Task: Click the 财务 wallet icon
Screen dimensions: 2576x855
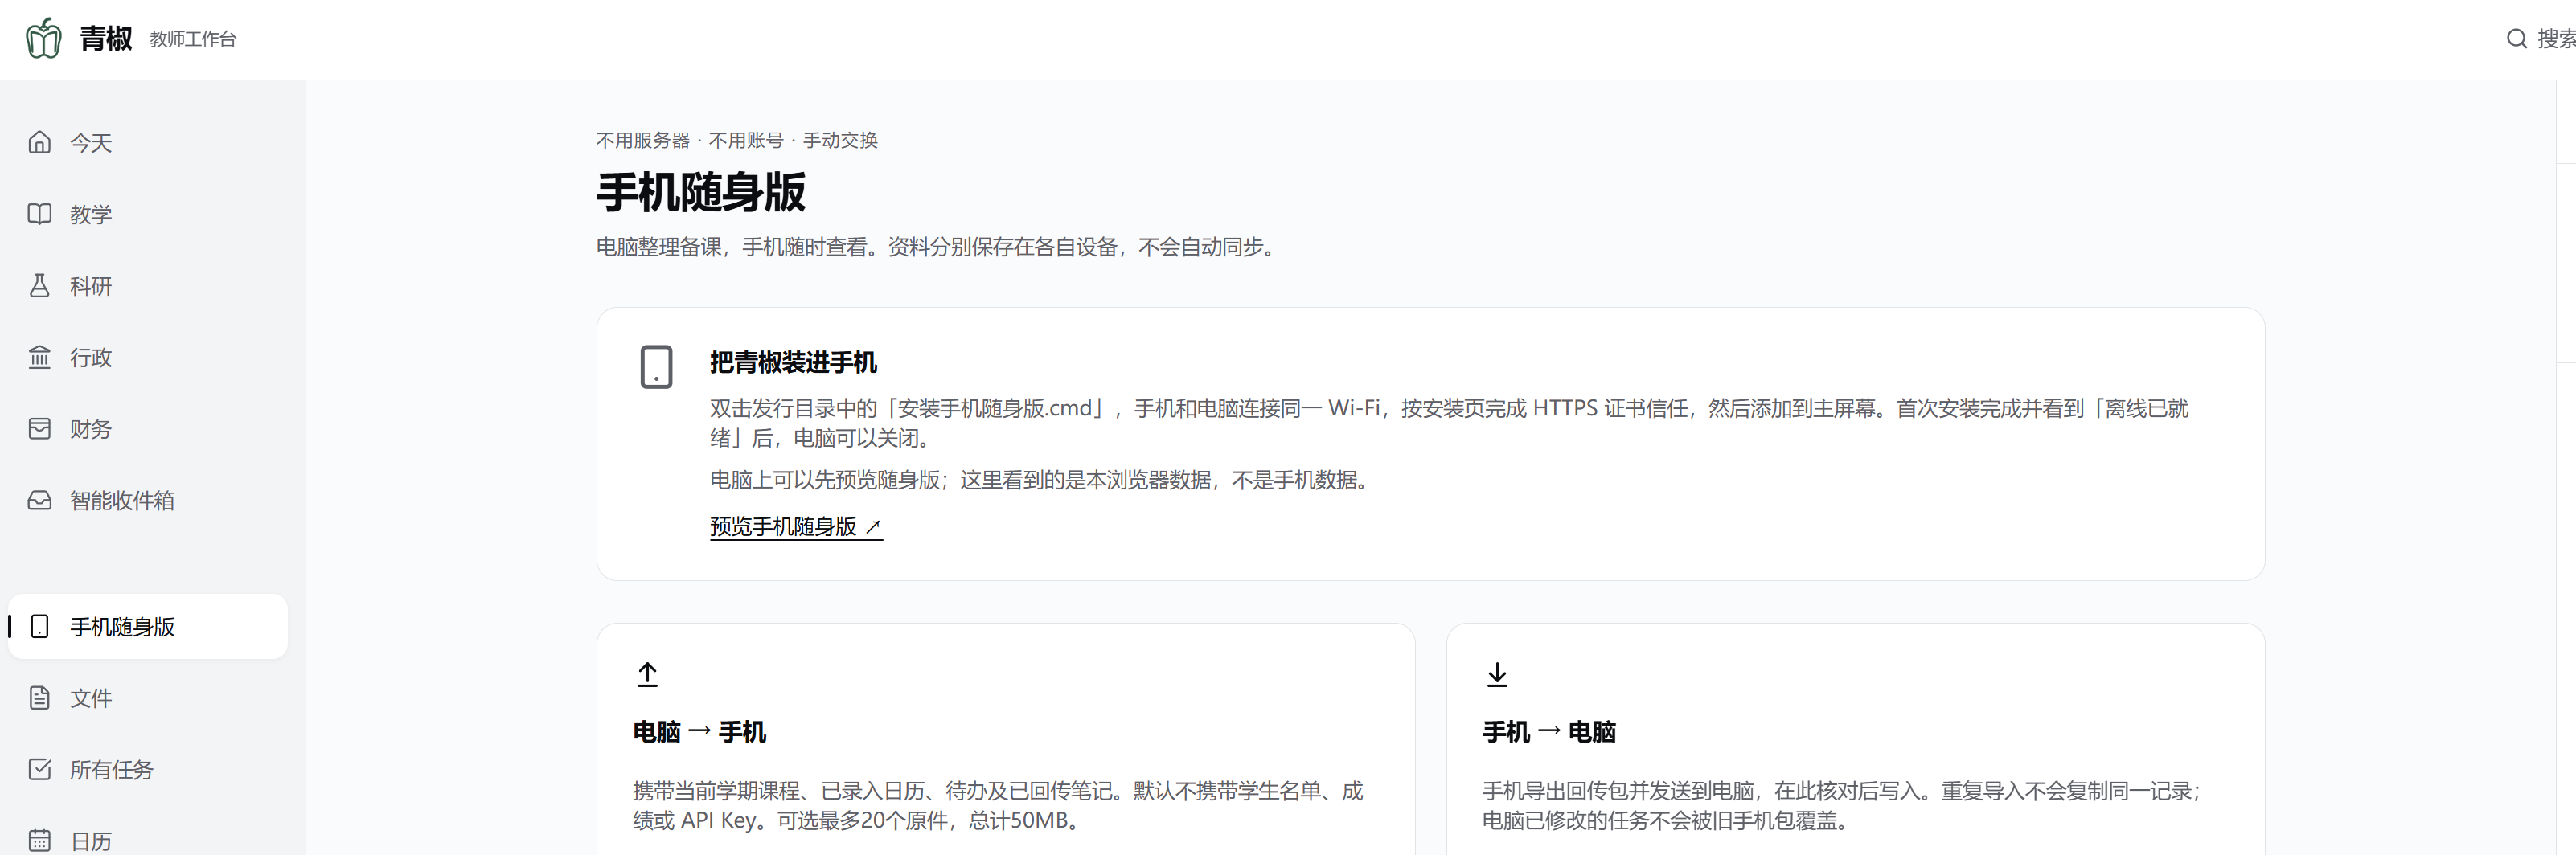Action: click(40, 429)
